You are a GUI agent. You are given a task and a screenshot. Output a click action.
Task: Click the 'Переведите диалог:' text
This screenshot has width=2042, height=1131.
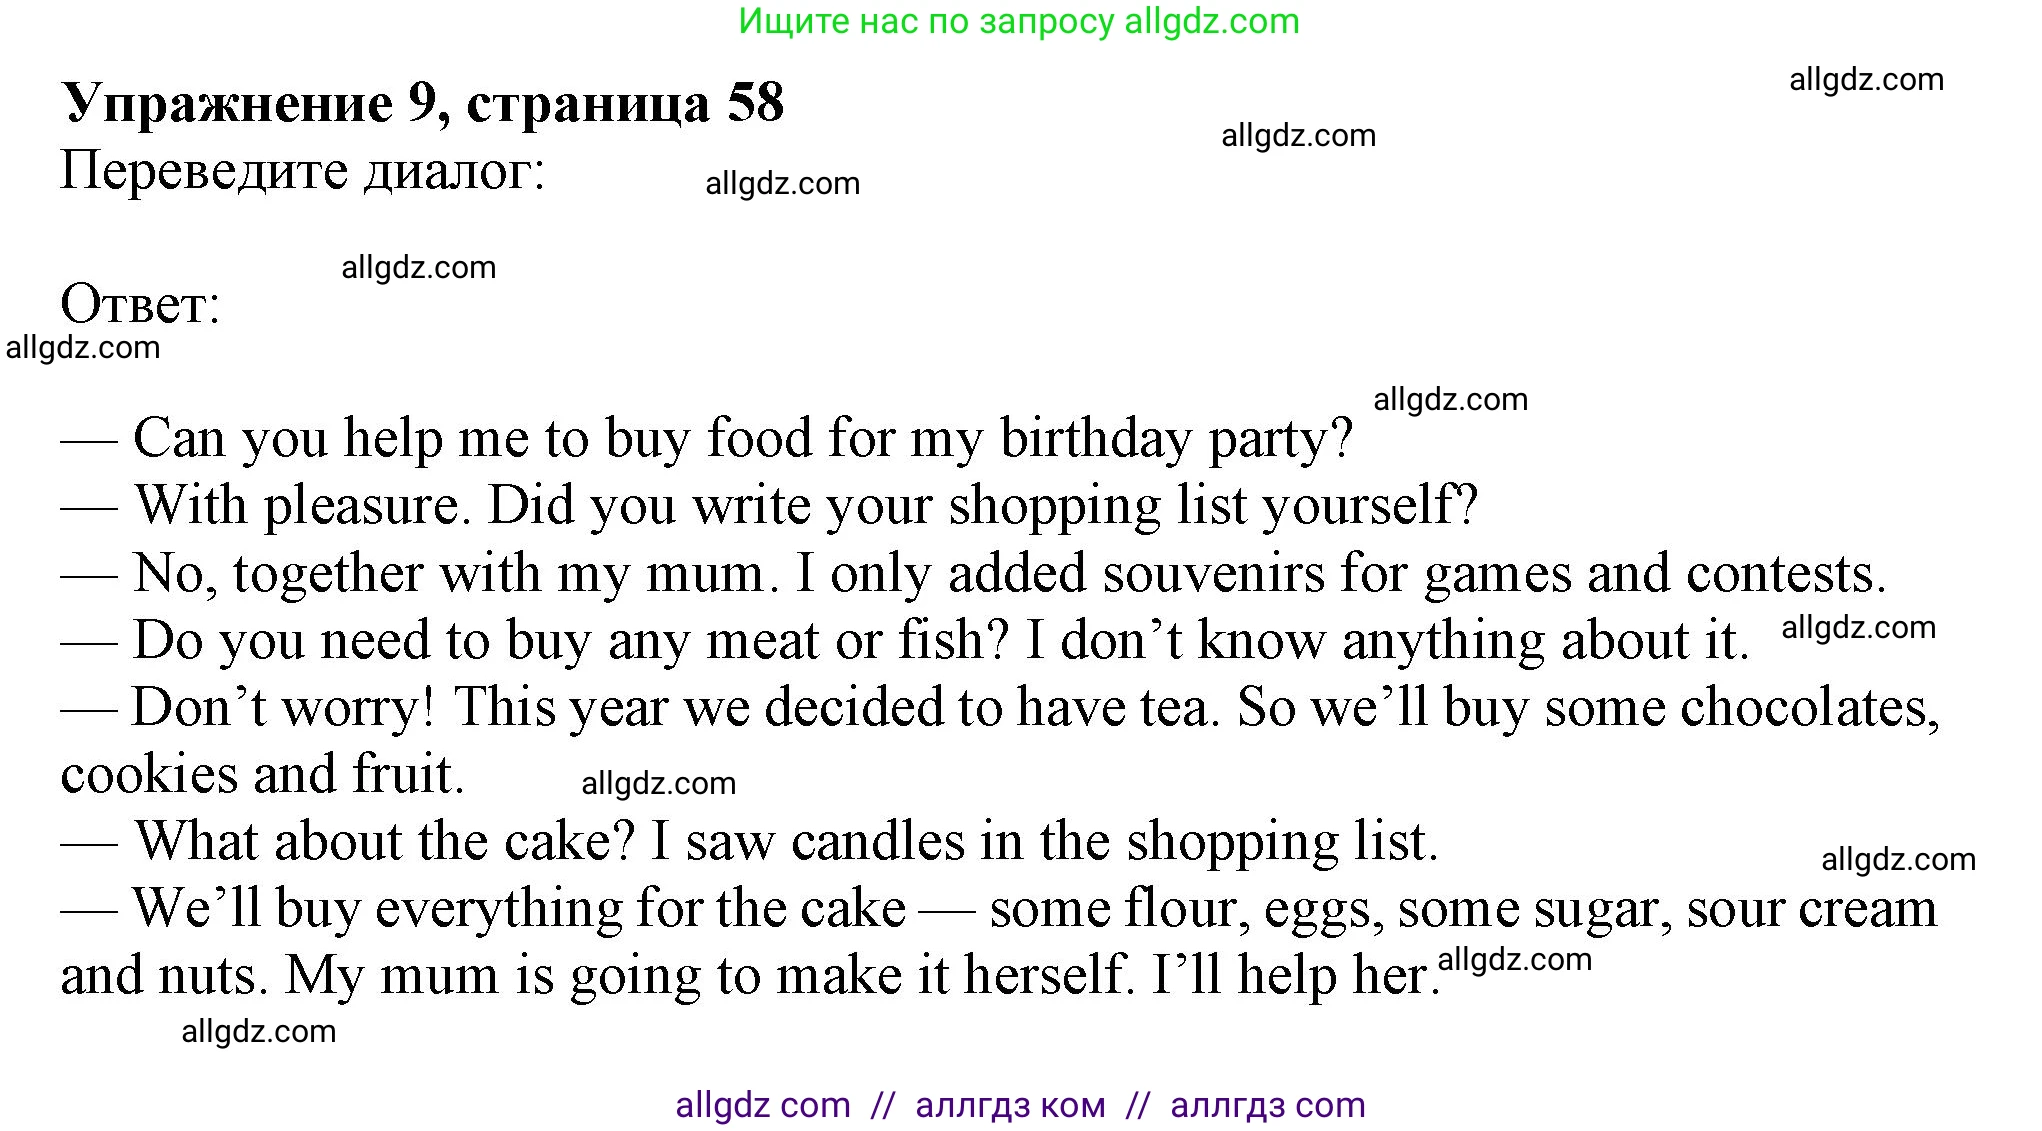(x=303, y=171)
